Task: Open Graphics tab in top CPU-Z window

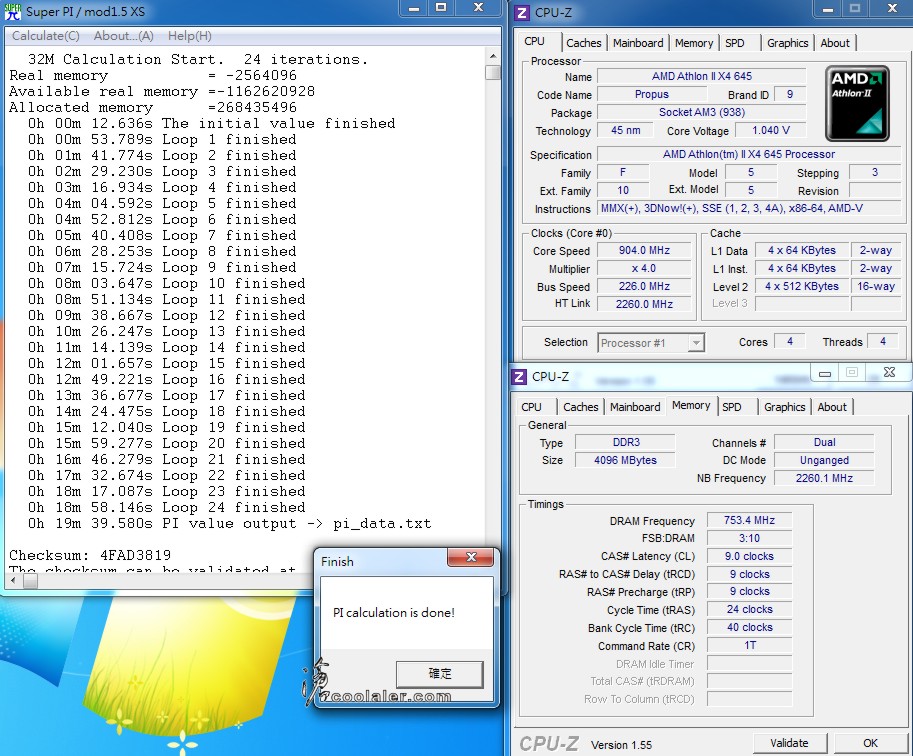Action: click(787, 43)
